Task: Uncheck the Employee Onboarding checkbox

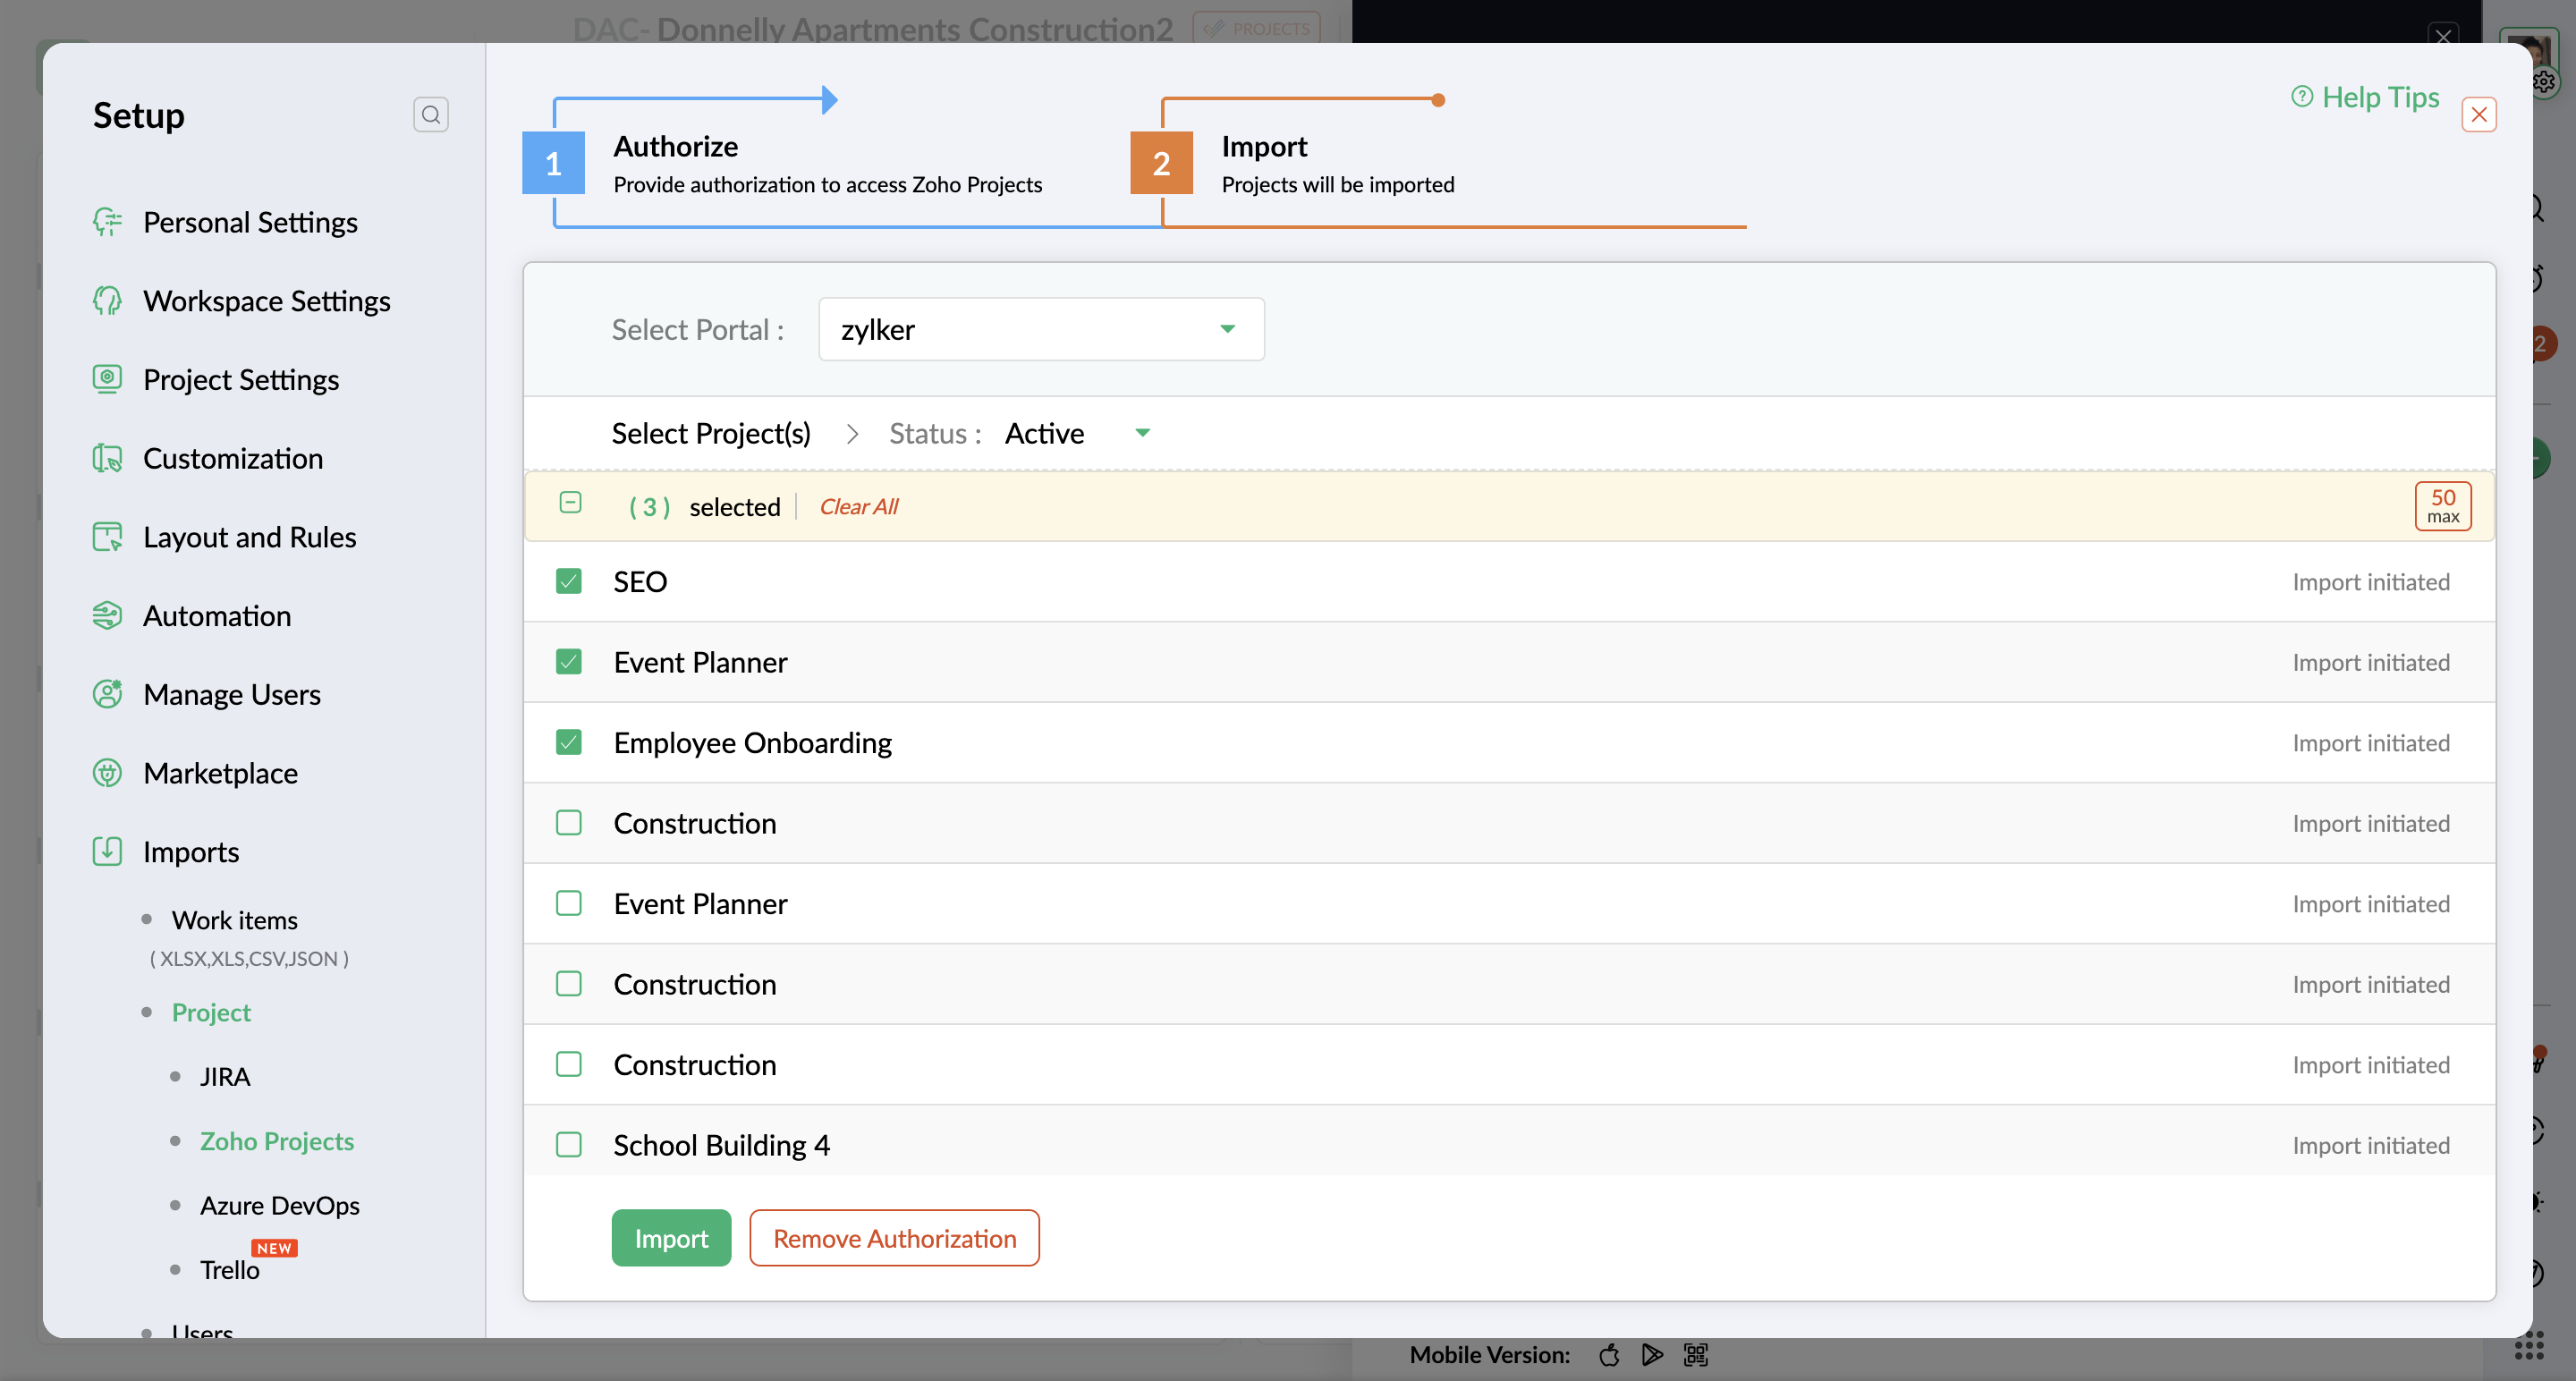Action: tap(568, 742)
